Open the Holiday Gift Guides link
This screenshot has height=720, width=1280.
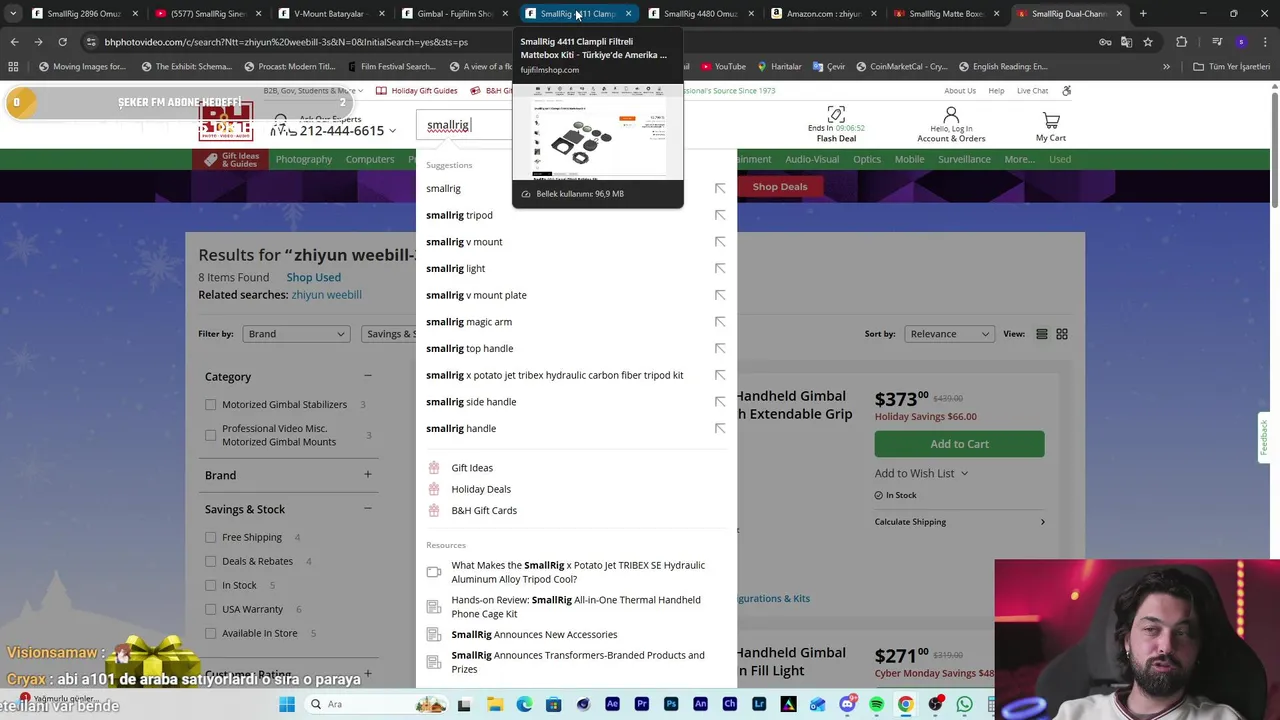(x=417, y=91)
